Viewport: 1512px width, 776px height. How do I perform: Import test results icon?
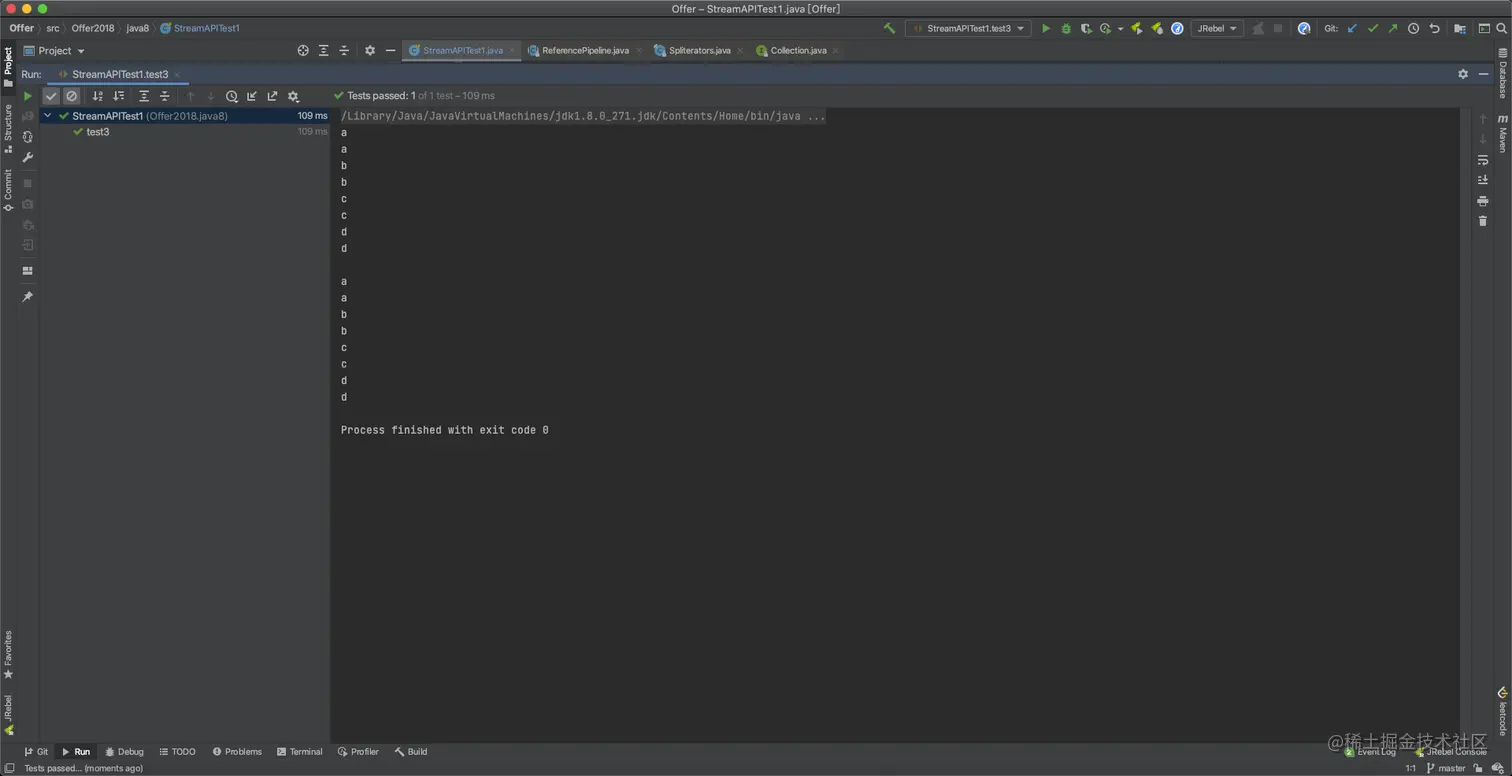coord(252,96)
